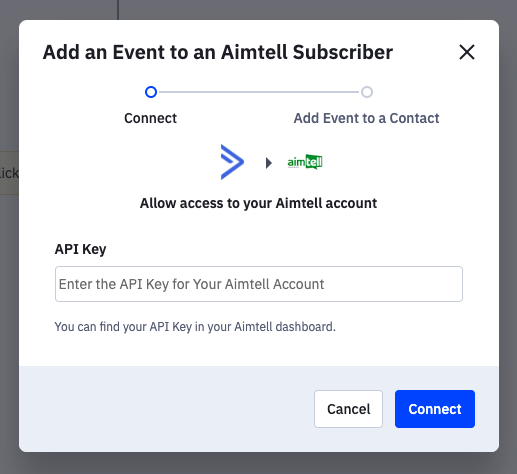Click the Aimtell dashboard helper text
517x474 pixels.
click(x=195, y=327)
